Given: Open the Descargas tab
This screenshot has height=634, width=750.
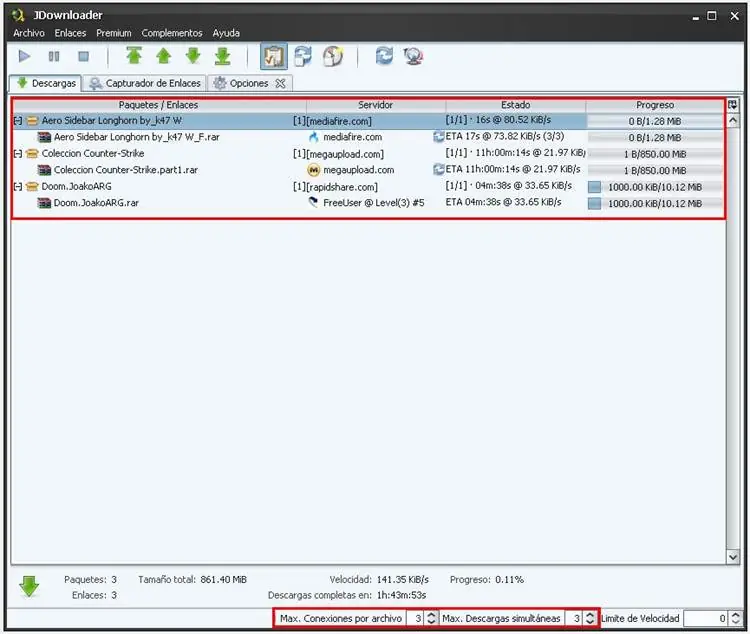Looking at the screenshot, I should click(46, 83).
